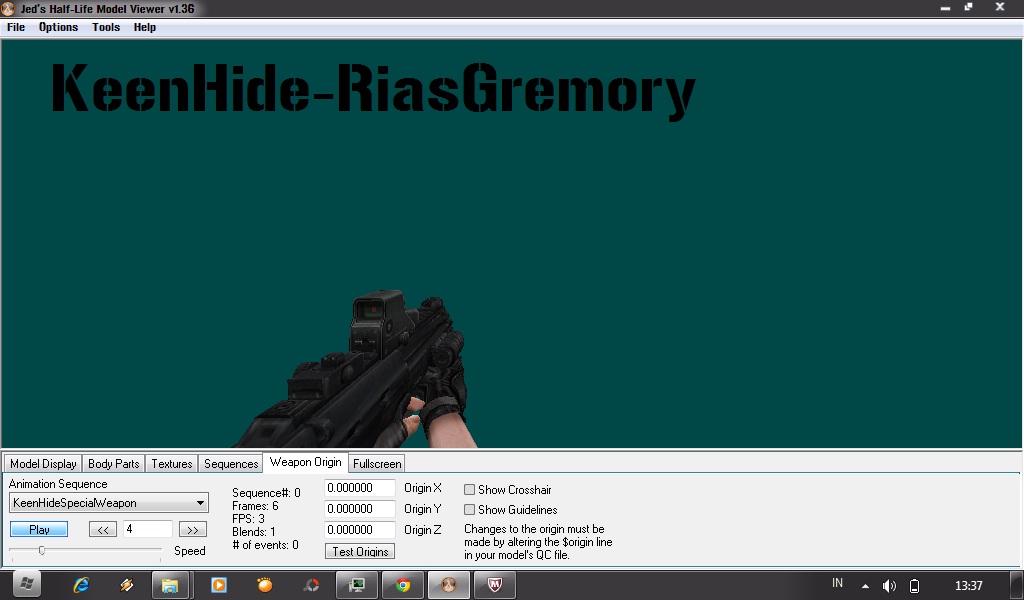The height and width of the screenshot is (600, 1024).
Task: Click the Jed's Model Viewer title icon
Action: pos(8,8)
